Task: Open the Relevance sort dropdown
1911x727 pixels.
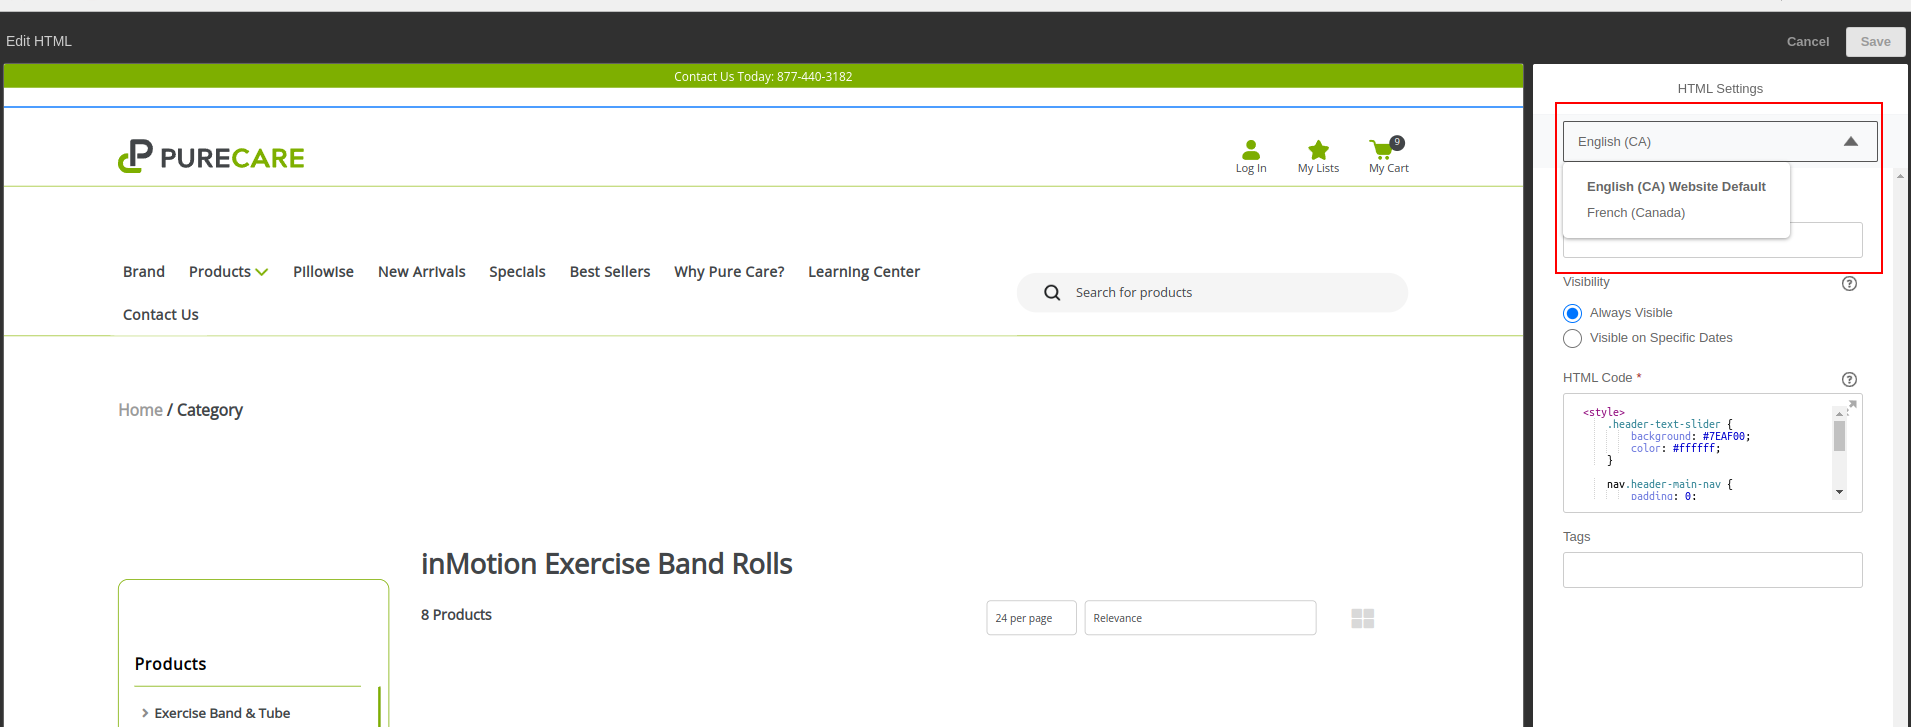Action: click(x=1199, y=618)
